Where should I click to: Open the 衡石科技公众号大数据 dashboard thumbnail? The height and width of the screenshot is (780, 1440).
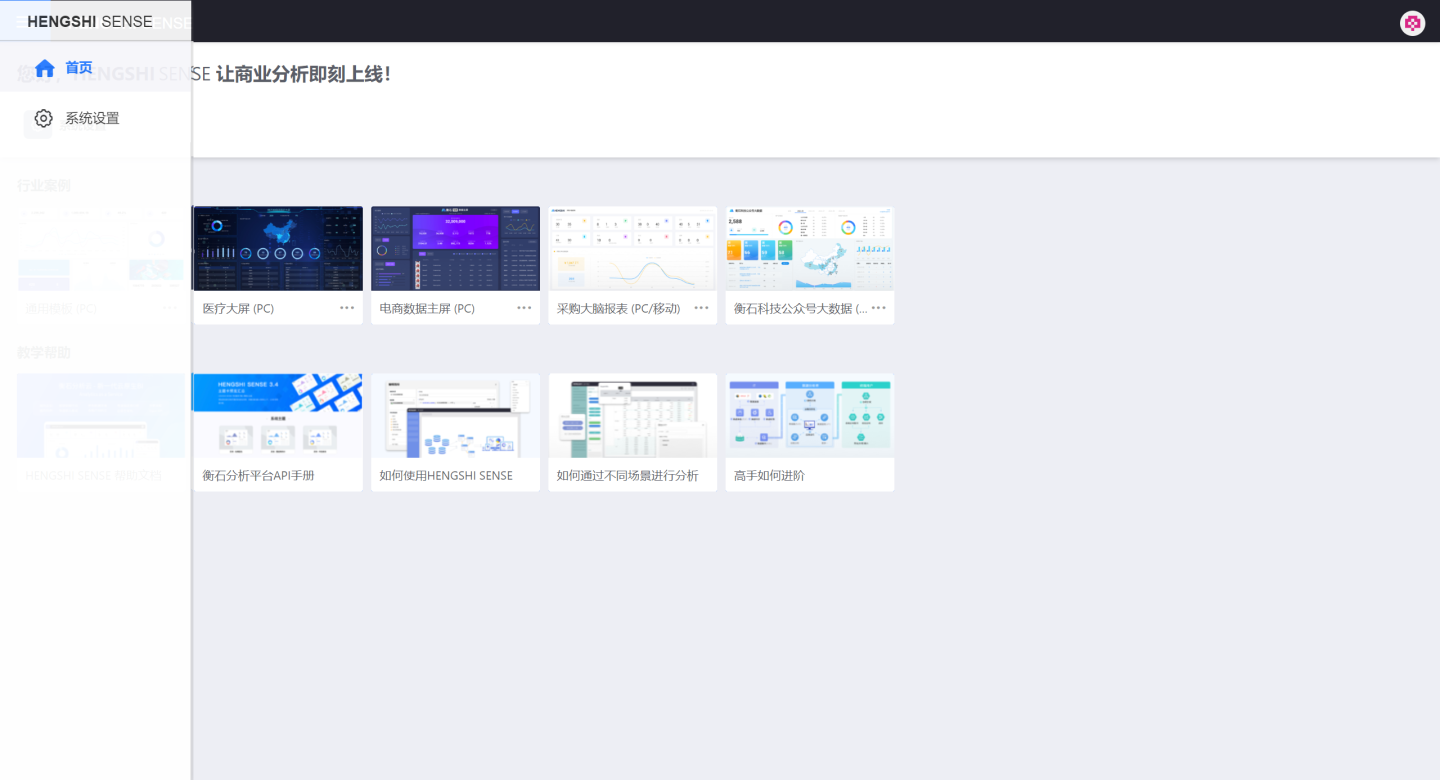pos(809,249)
